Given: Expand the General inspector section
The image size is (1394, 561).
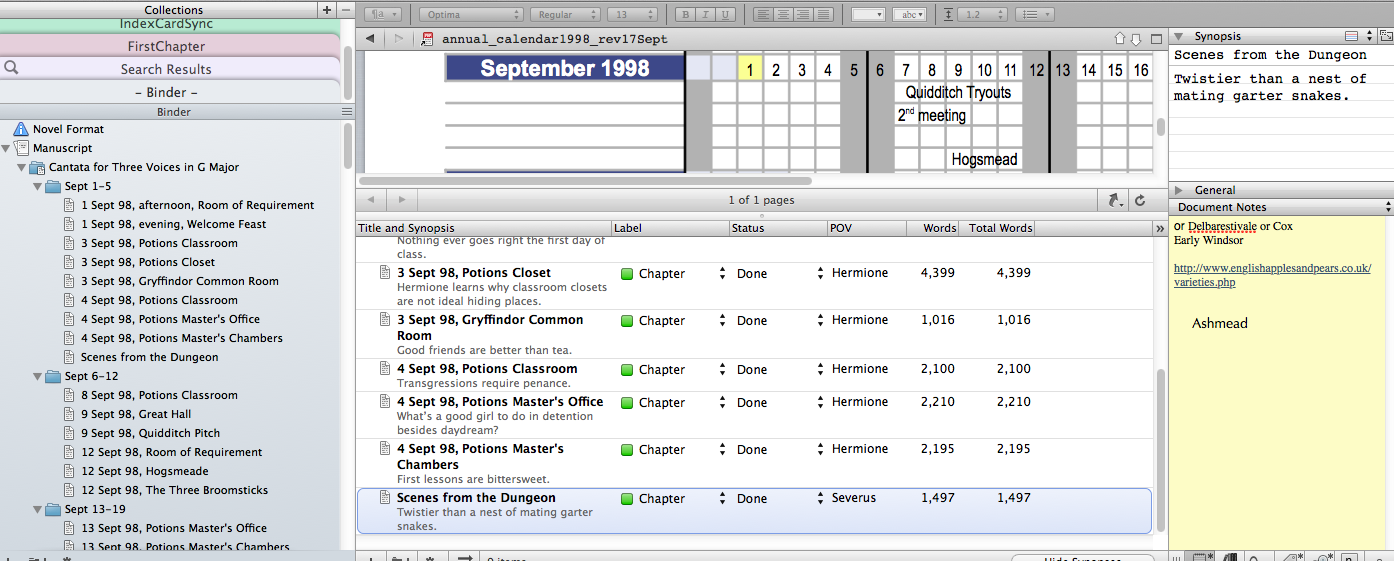Looking at the screenshot, I should (1179, 190).
